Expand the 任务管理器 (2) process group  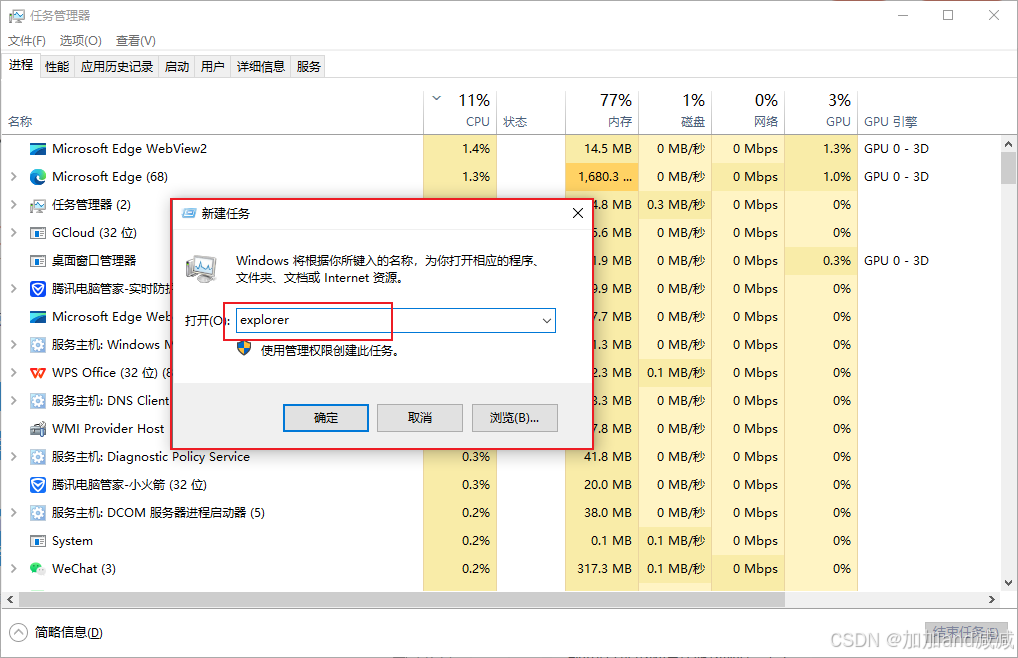click(14, 204)
